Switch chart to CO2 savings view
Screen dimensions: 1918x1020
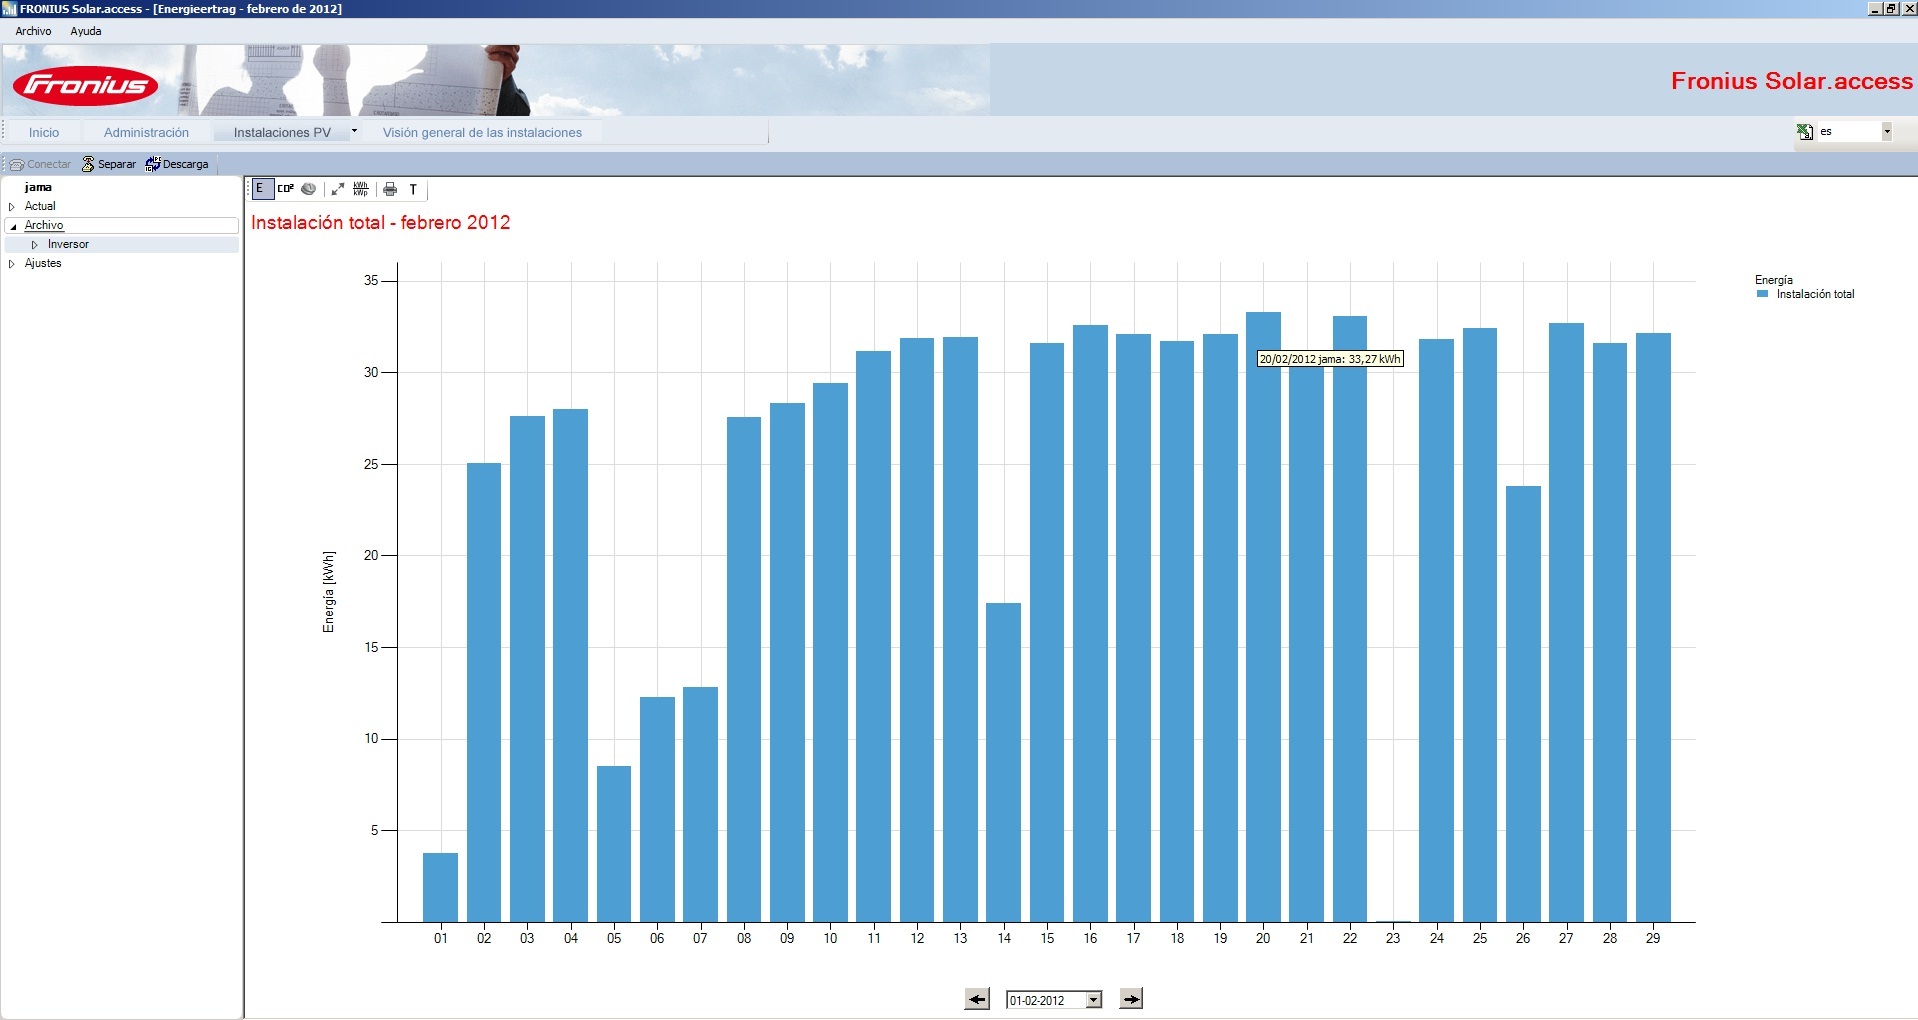click(286, 188)
